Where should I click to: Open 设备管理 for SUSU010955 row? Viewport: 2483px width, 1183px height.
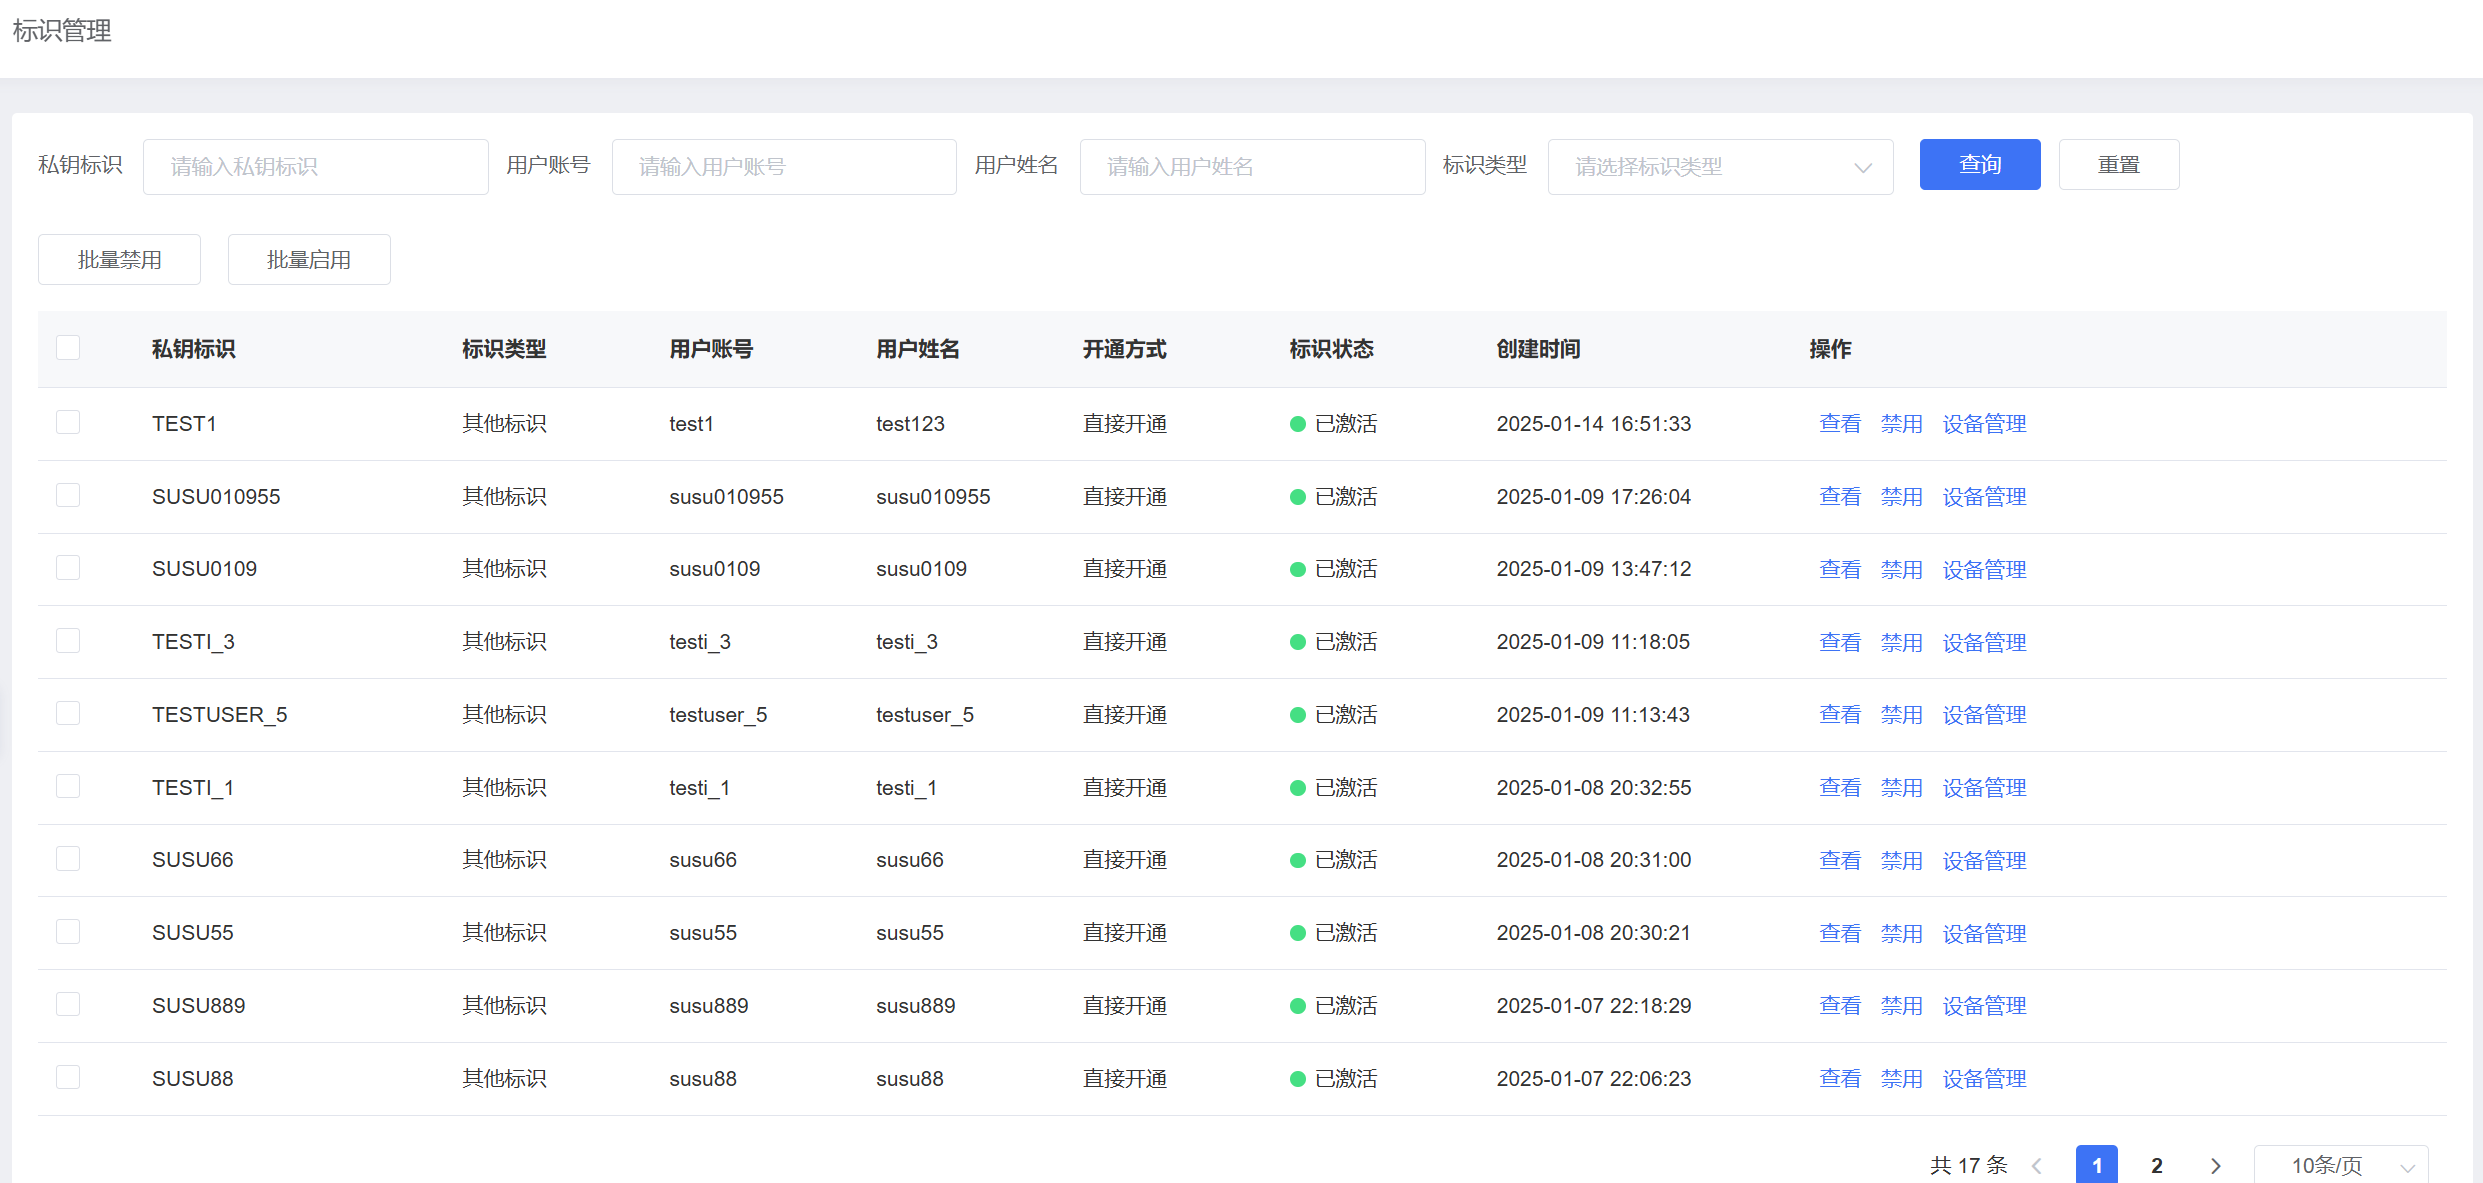pyautogui.click(x=1985, y=497)
